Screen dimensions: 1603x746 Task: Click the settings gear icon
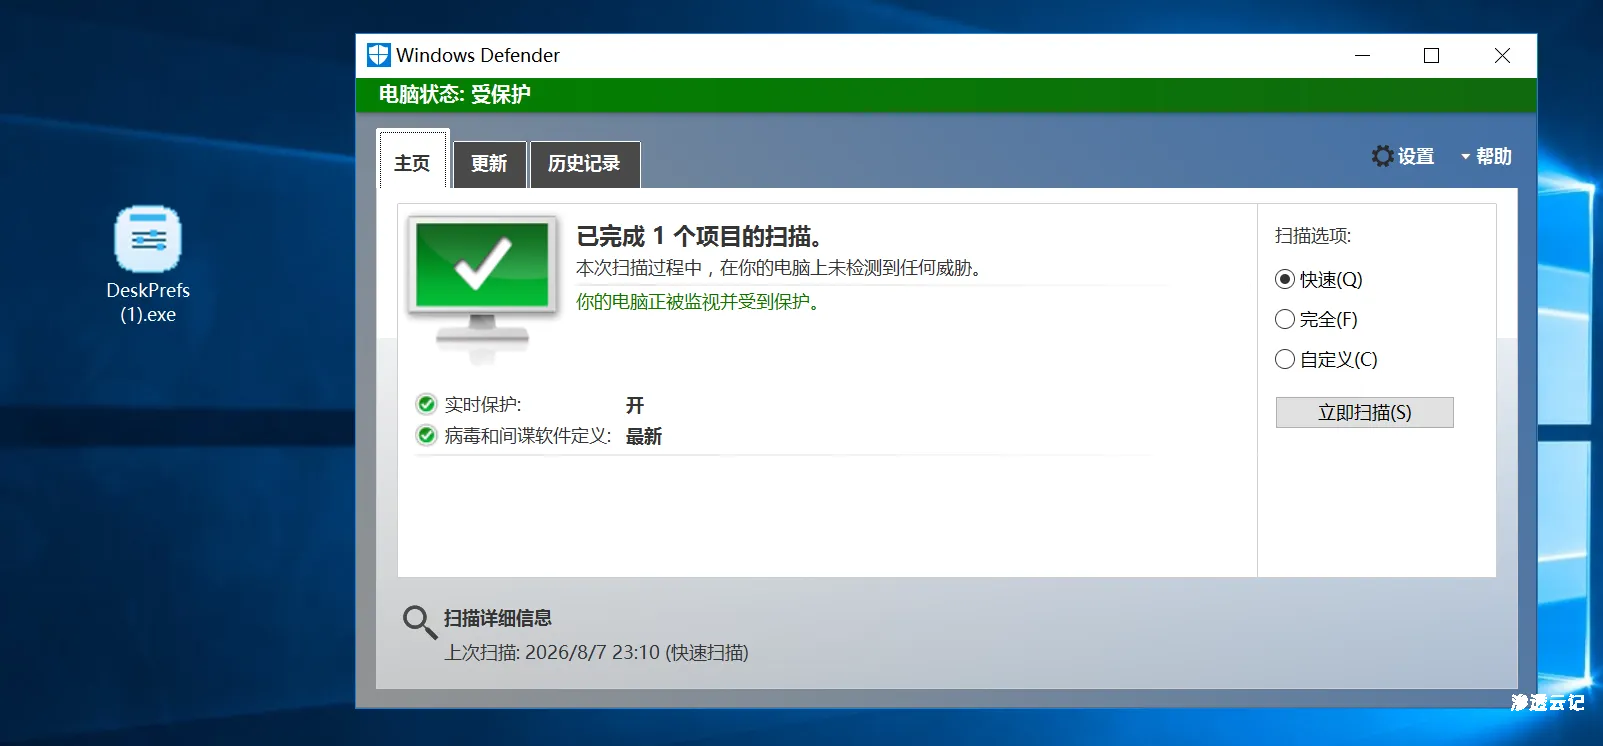point(1383,156)
